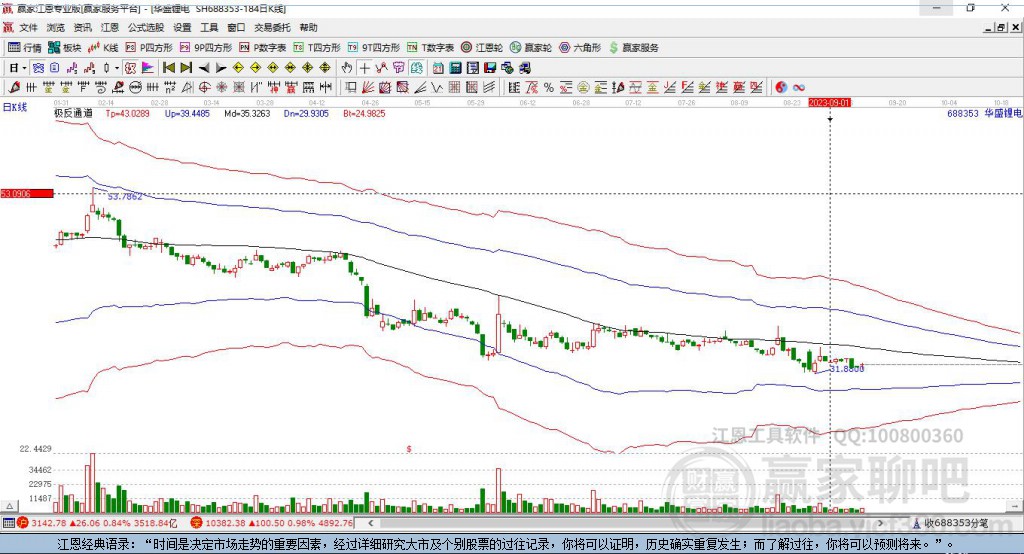Select the Gann fan lines tool
Image resolution: width=1024 pixels, height=554 pixels.
click(368, 87)
